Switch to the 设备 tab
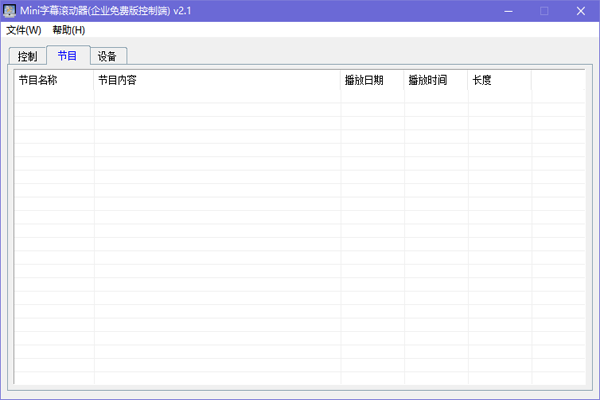 pyautogui.click(x=108, y=57)
